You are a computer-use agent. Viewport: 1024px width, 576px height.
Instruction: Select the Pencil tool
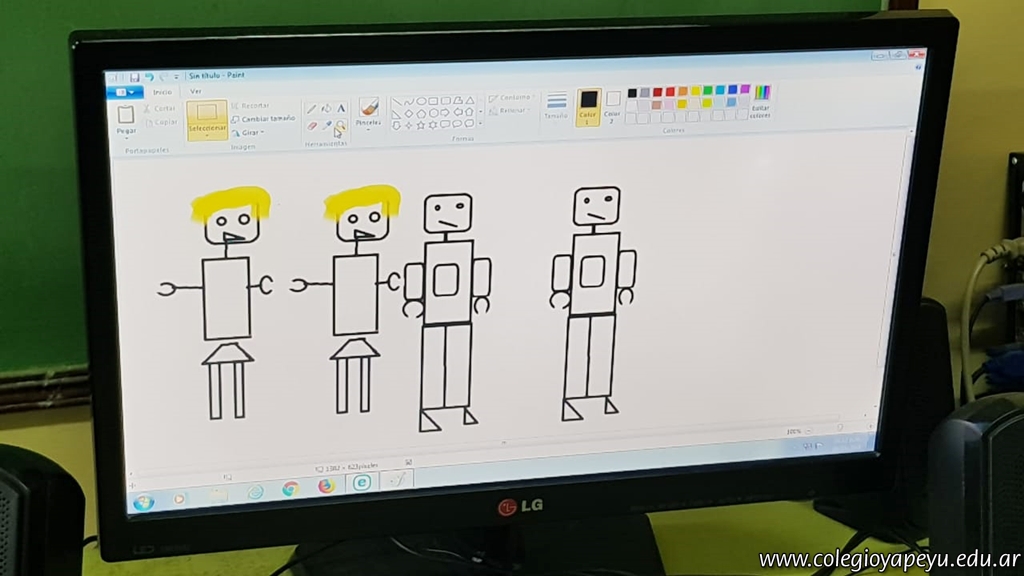(311, 109)
